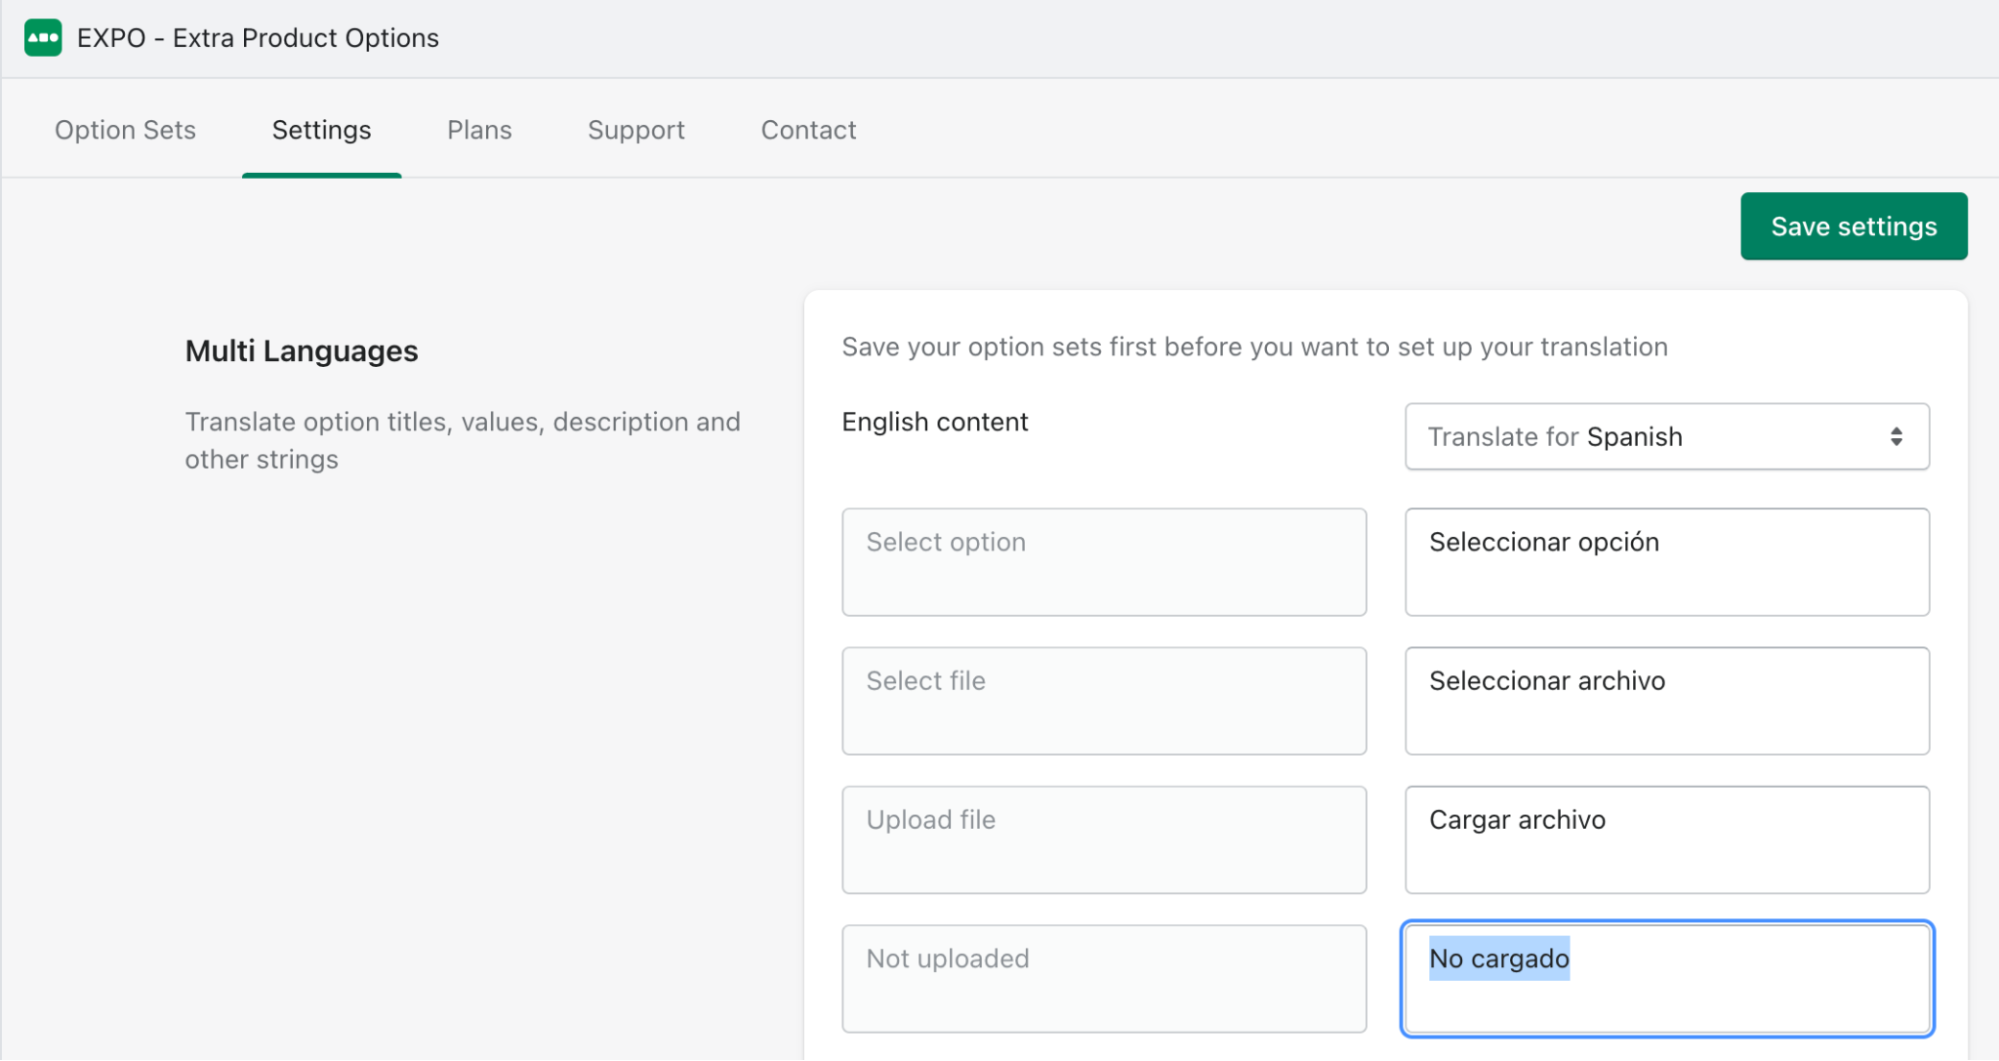The height and width of the screenshot is (1061, 1999).
Task: Edit the 'Seleccionar archivo' translation field
Action: 1666,701
